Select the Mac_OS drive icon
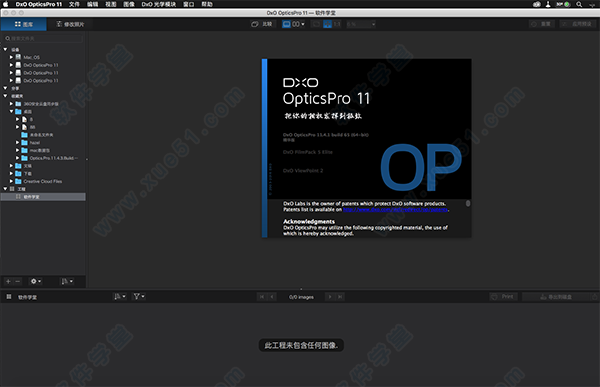 pos(18,57)
